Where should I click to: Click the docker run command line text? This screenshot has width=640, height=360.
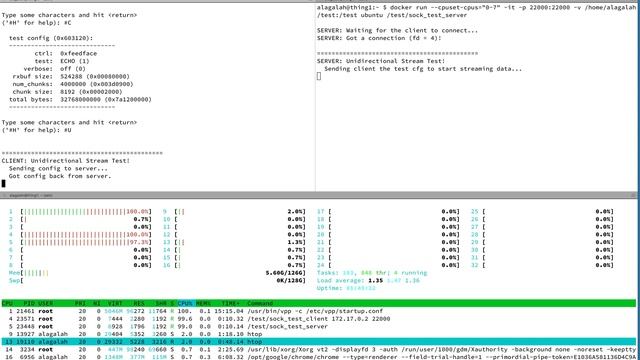[x=476, y=11]
